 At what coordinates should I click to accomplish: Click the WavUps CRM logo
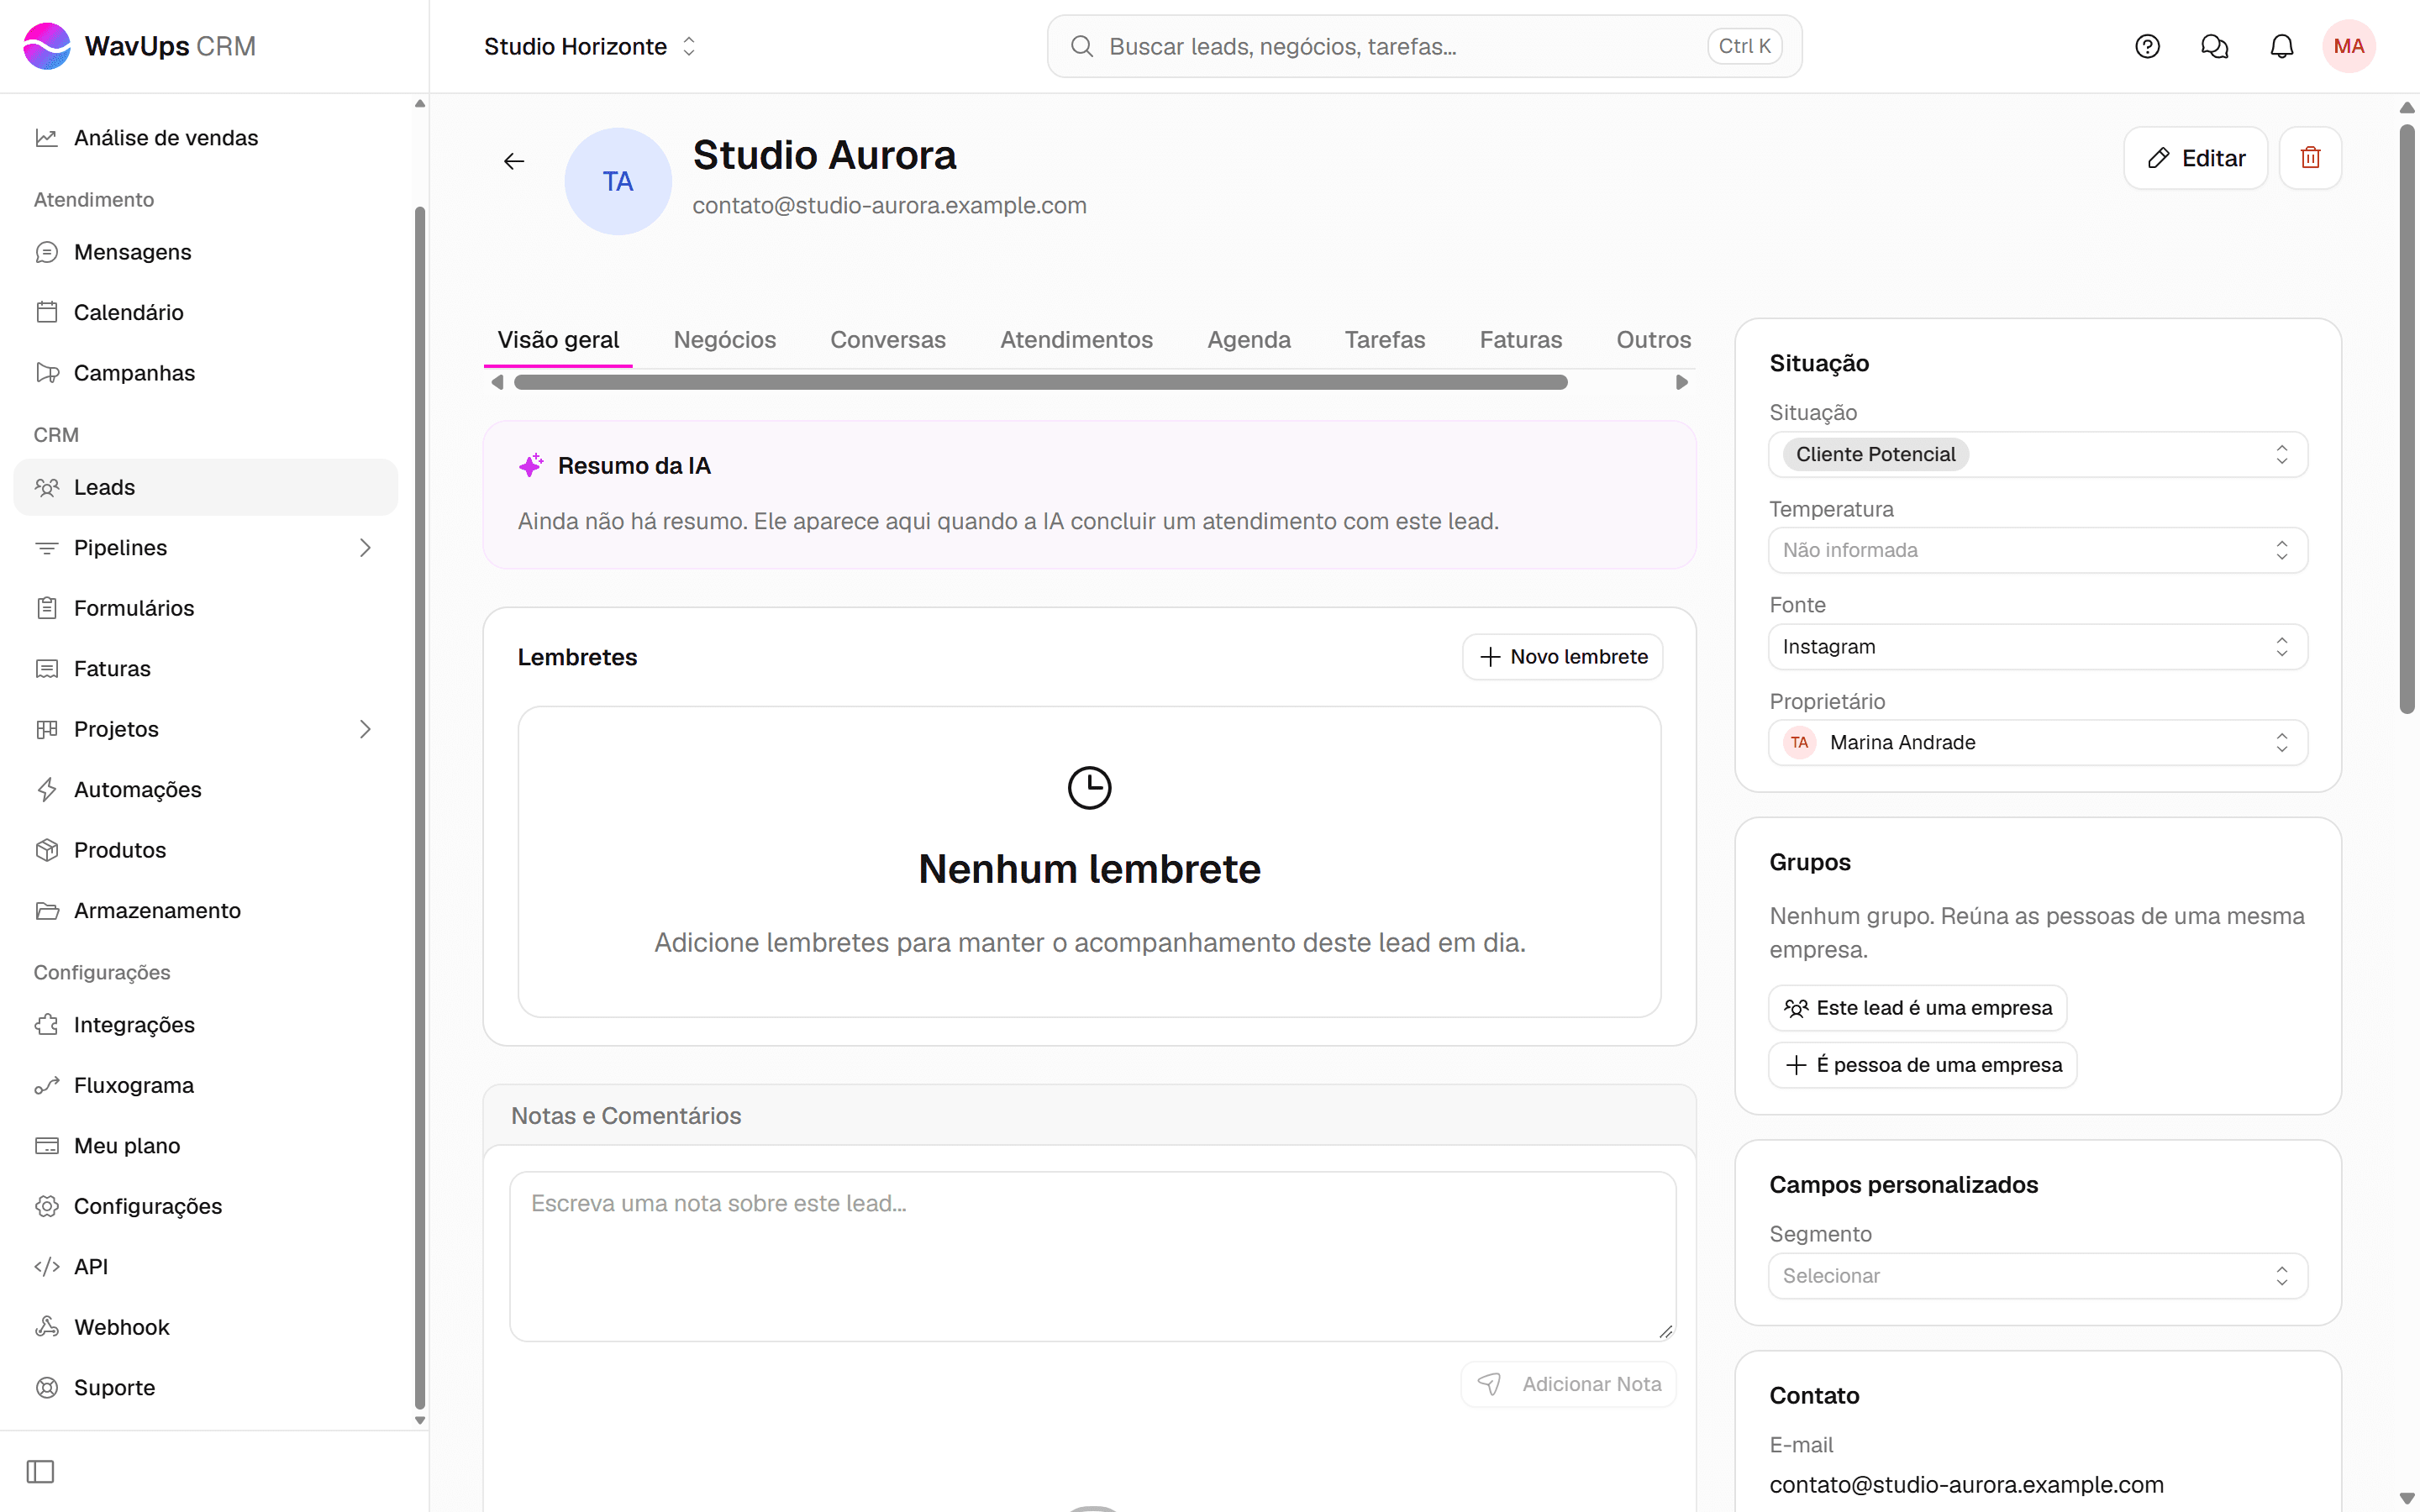[x=140, y=46]
